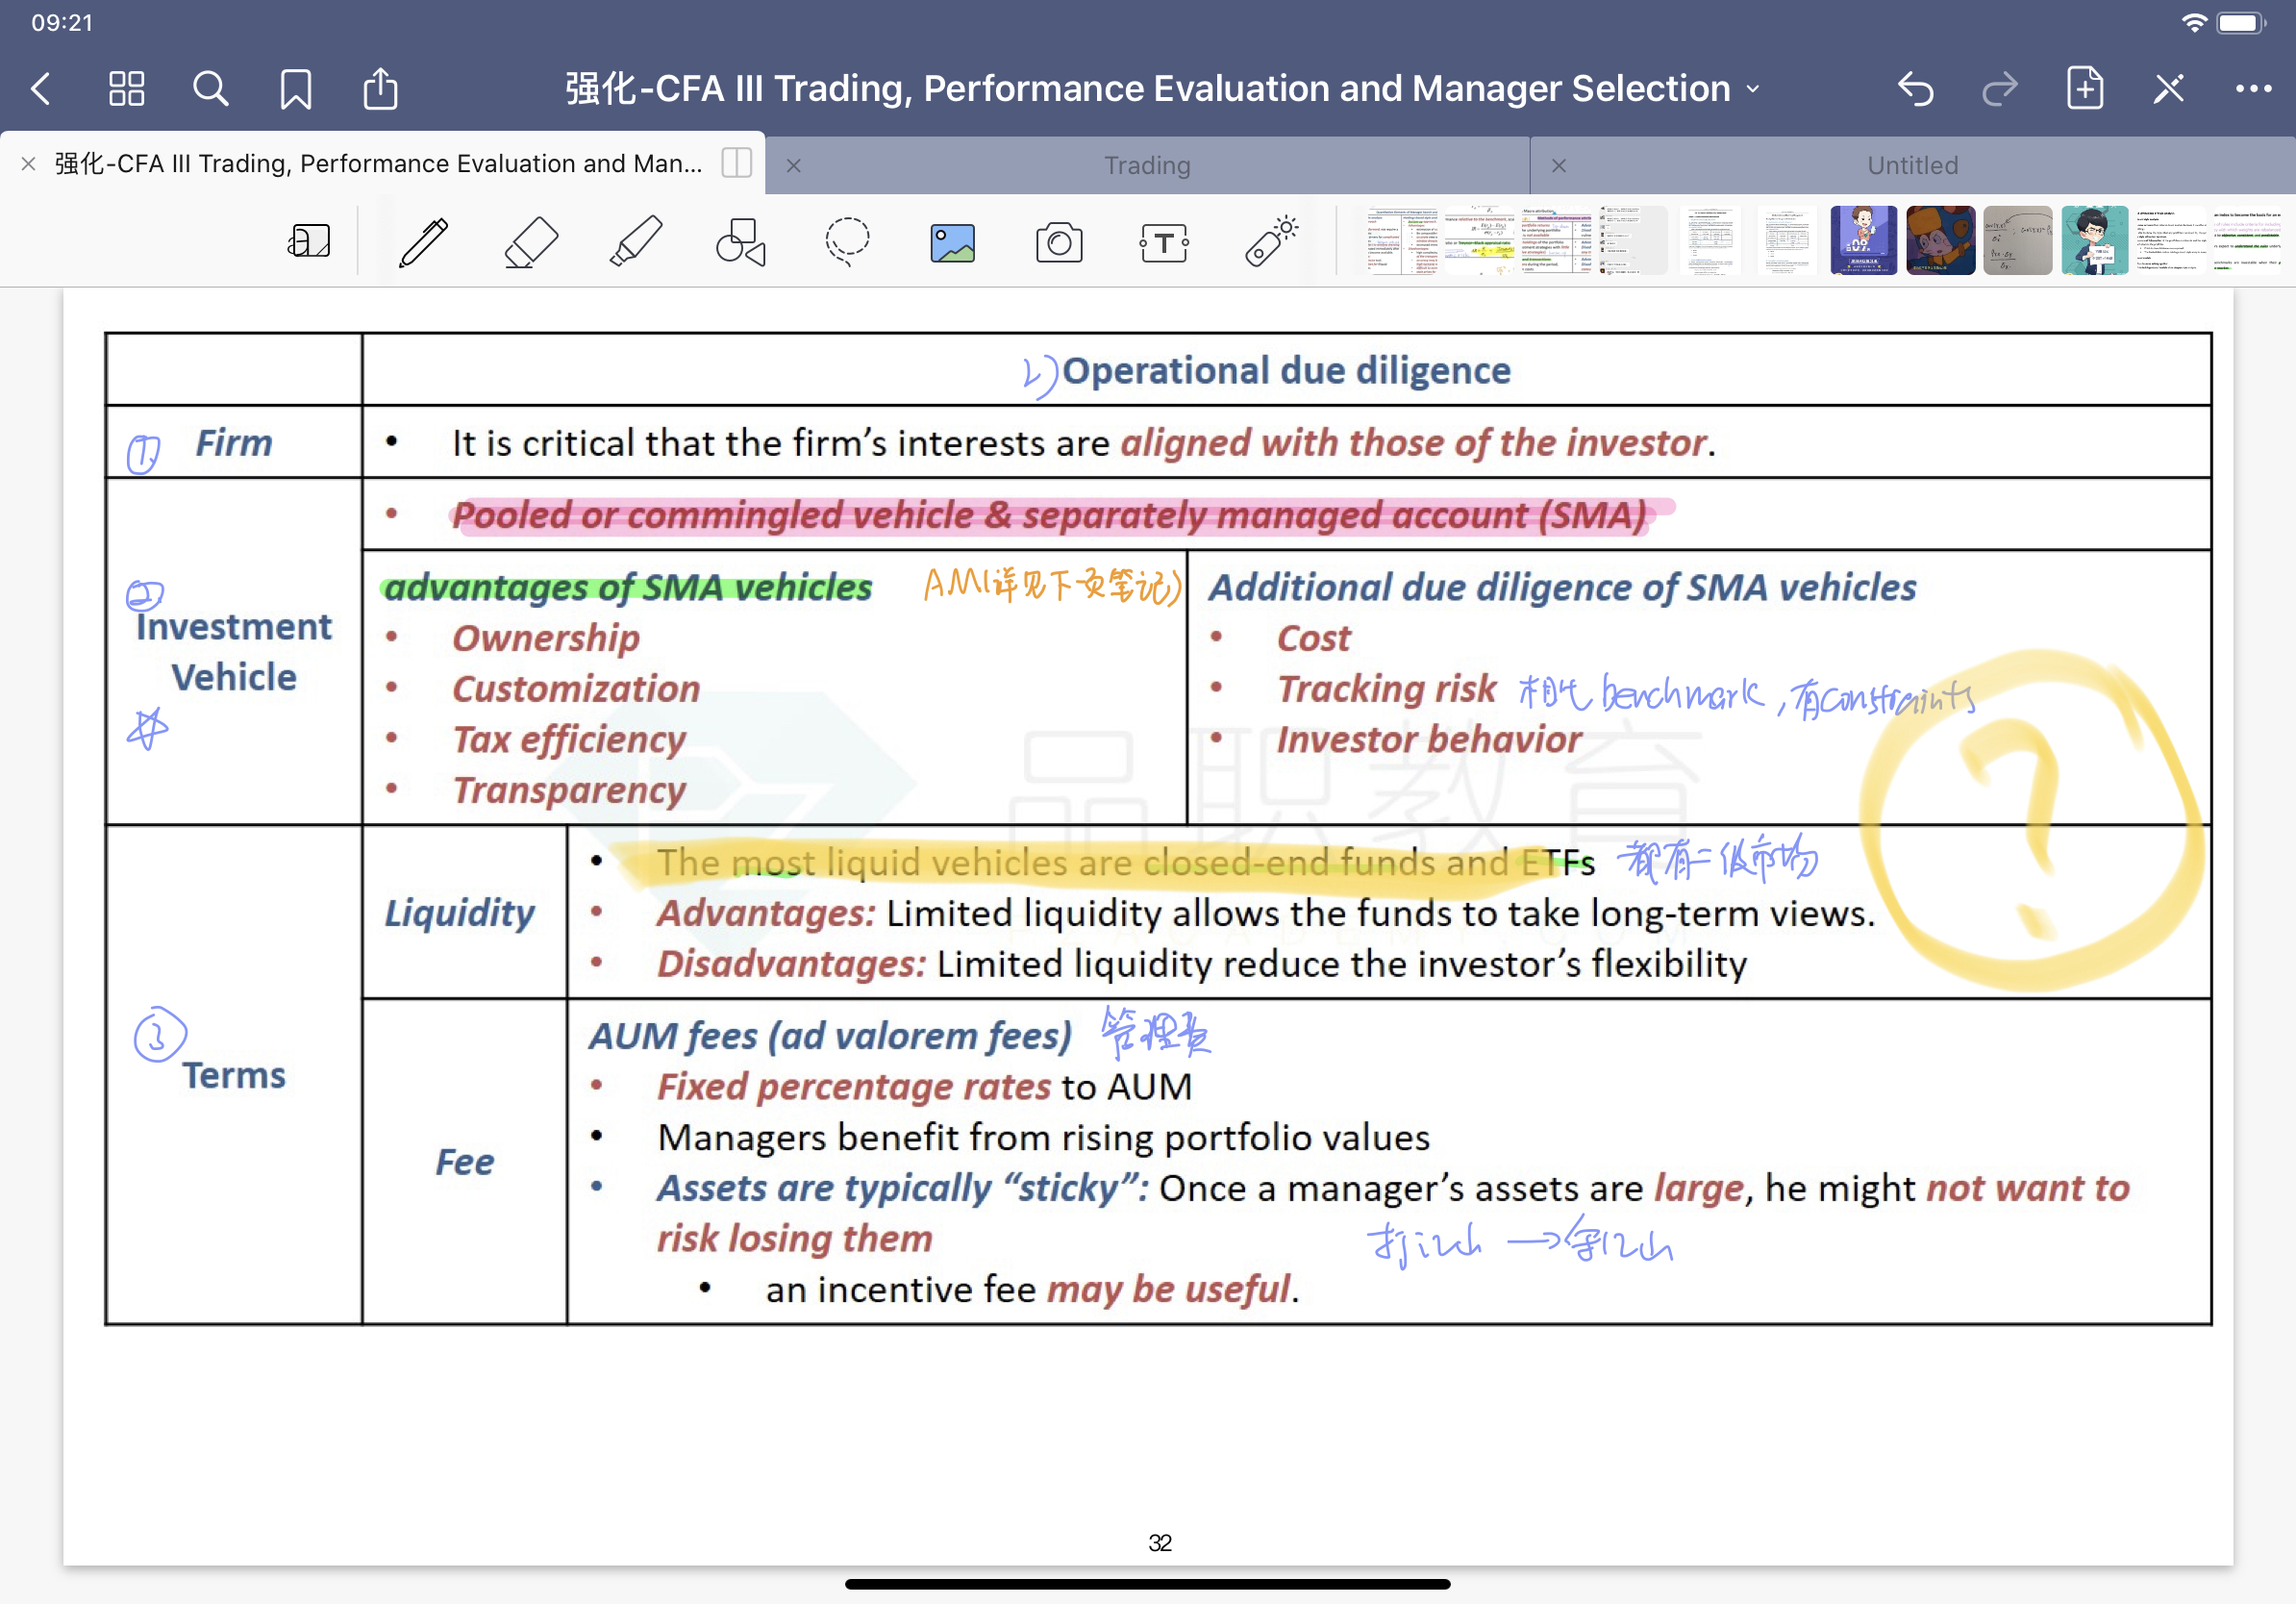
Task: Tap the "Liquidity" cell label
Action: (x=460, y=913)
